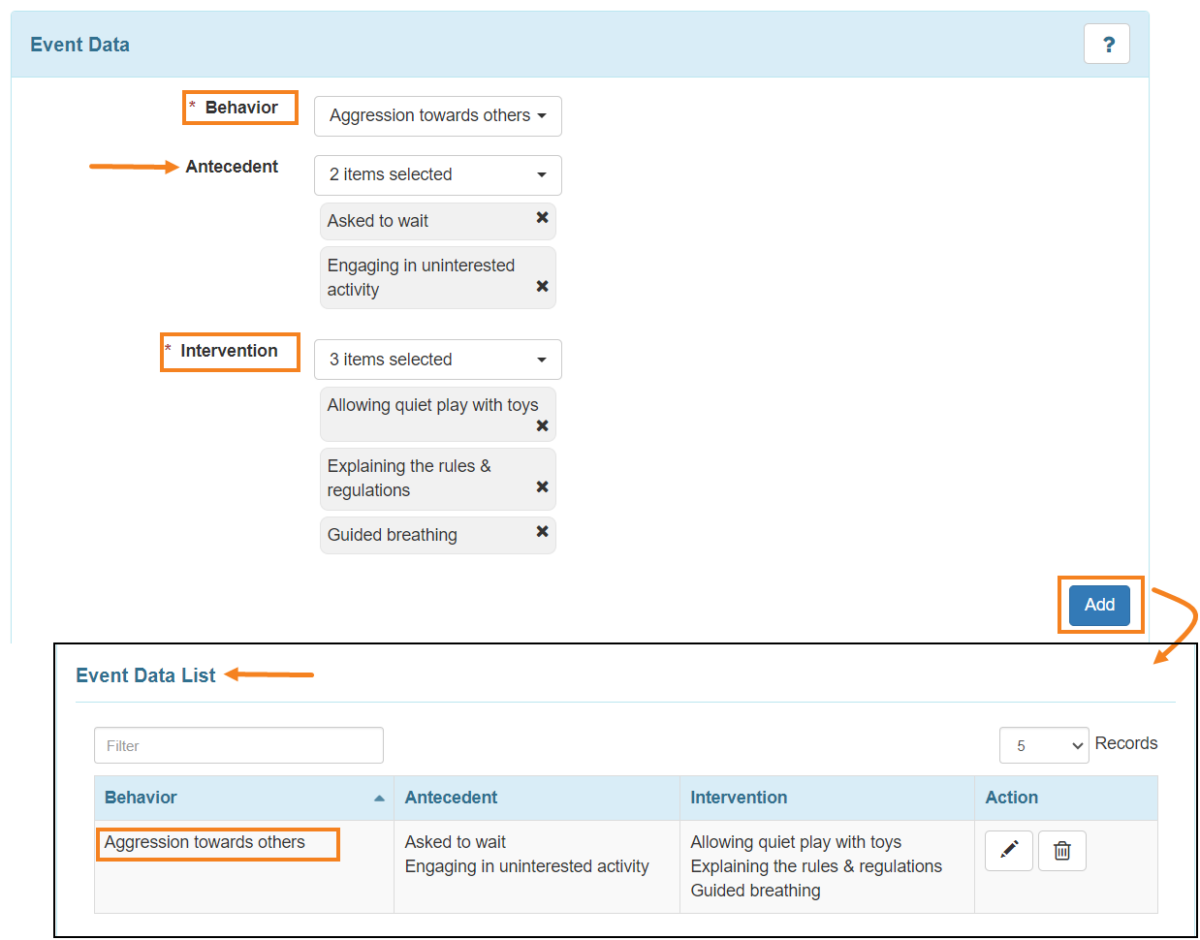The image size is (1200, 940).
Task: Change the records-per-page dropdown
Action: tap(1043, 745)
